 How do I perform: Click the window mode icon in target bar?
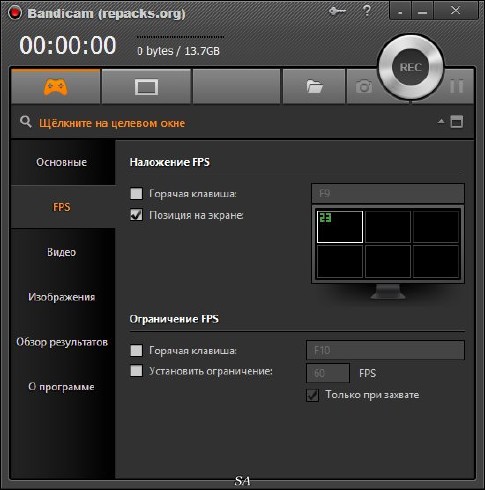point(457,122)
